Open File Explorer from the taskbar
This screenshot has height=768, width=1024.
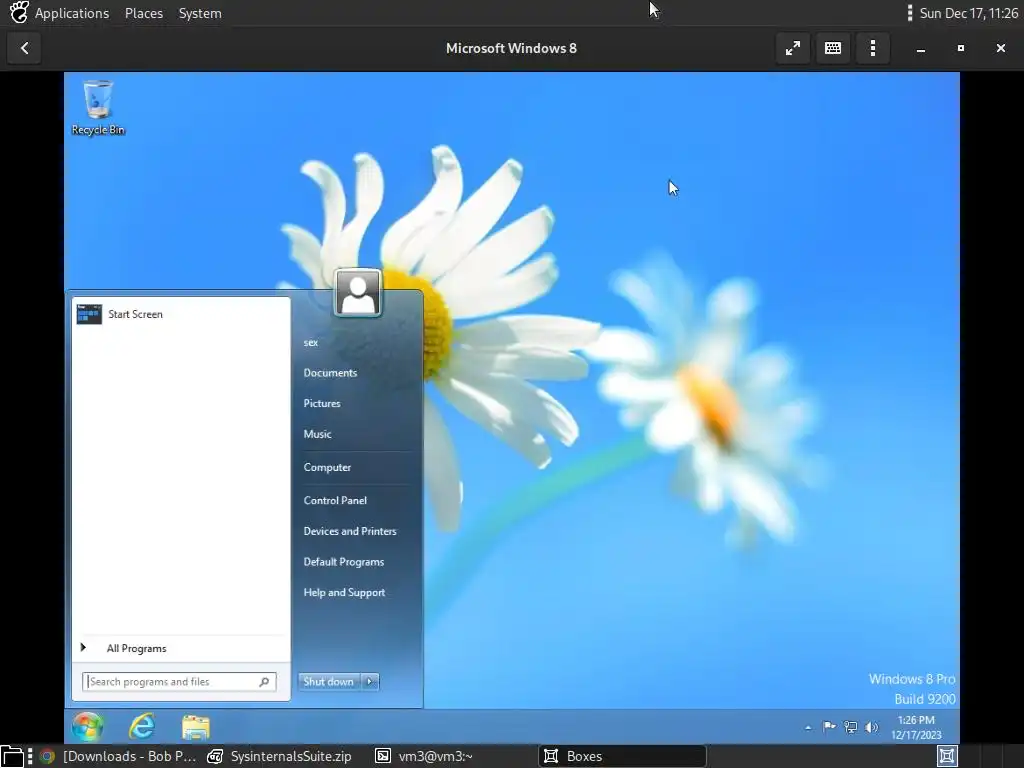[x=195, y=727]
